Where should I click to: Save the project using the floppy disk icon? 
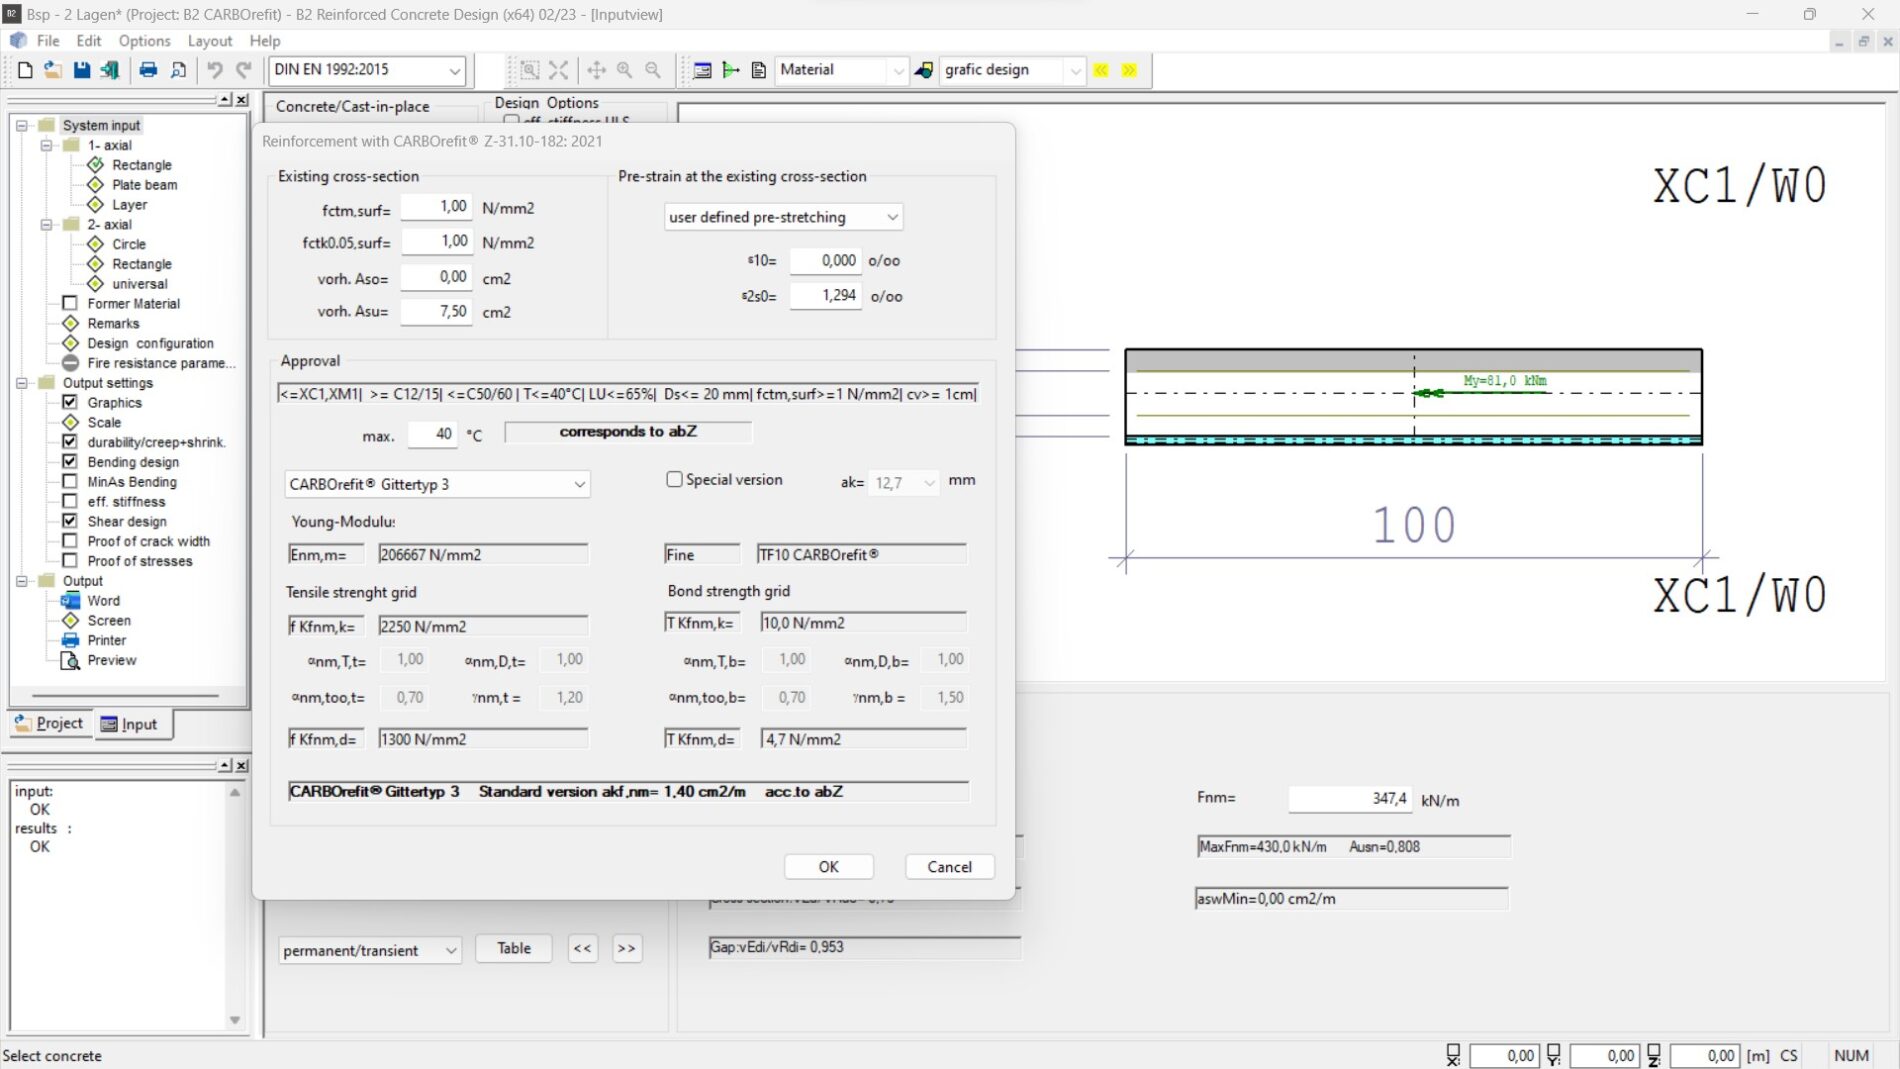point(81,70)
